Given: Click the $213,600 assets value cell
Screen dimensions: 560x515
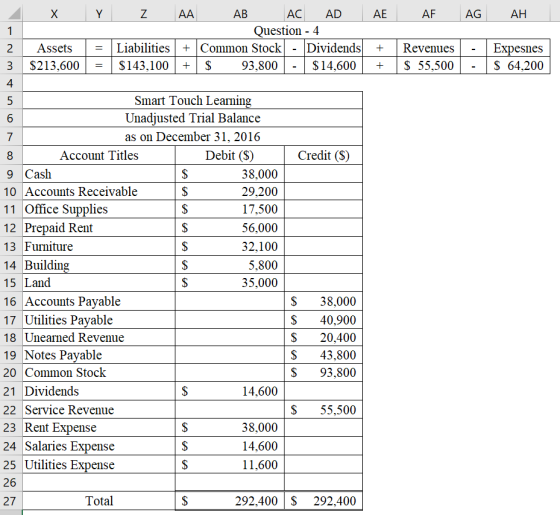Looking at the screenshot, I should coord(54,65).
